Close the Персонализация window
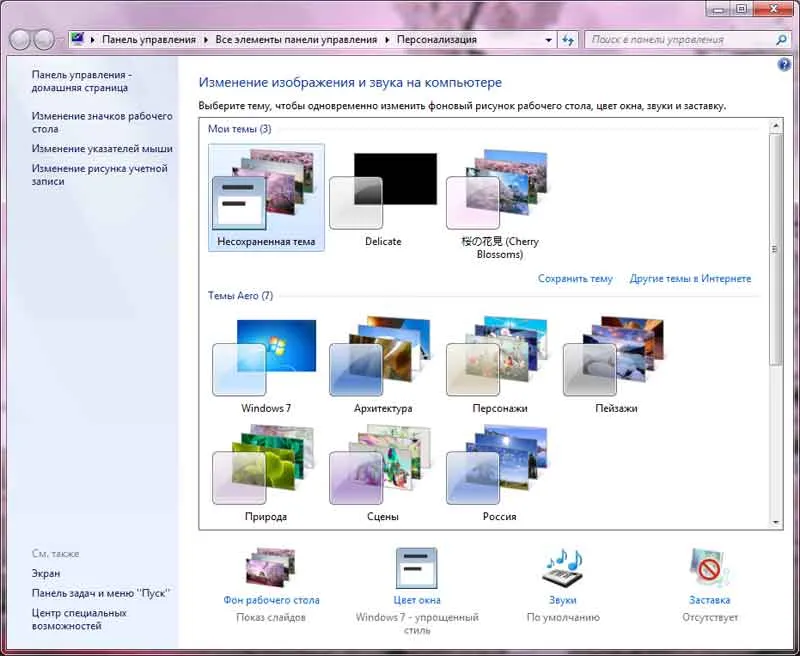Screen dimensions: 800x656 point(774,8)
